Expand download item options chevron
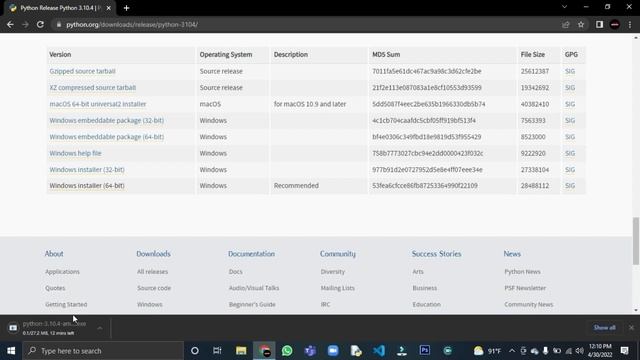The height and width of the screenshot is (360, 640). (100, 328)
